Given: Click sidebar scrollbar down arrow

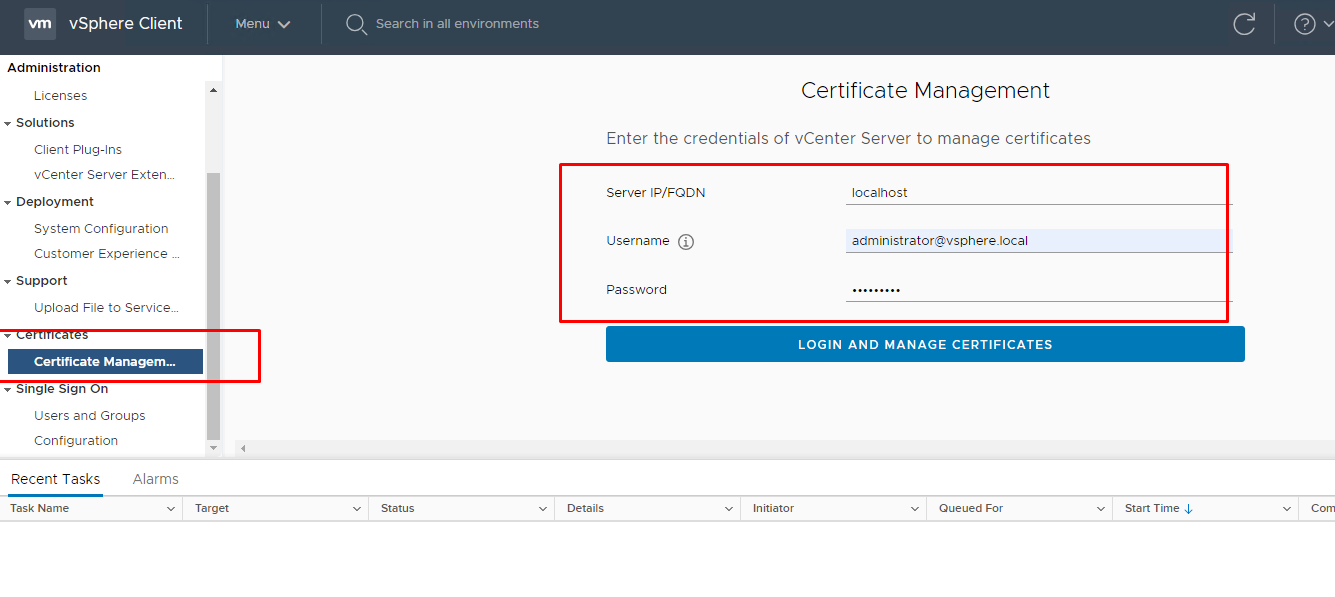Looking at the screenshot, I should tap(213, 449).
